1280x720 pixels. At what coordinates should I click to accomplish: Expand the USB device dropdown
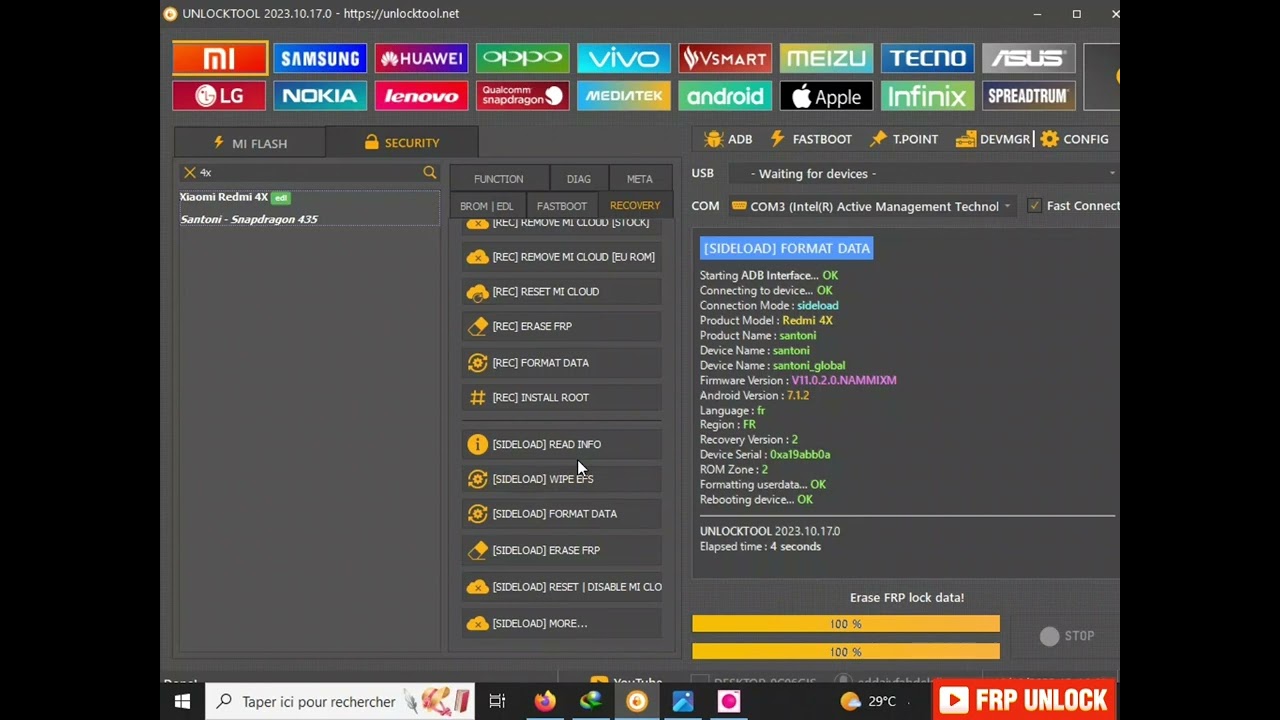[925, 173]
